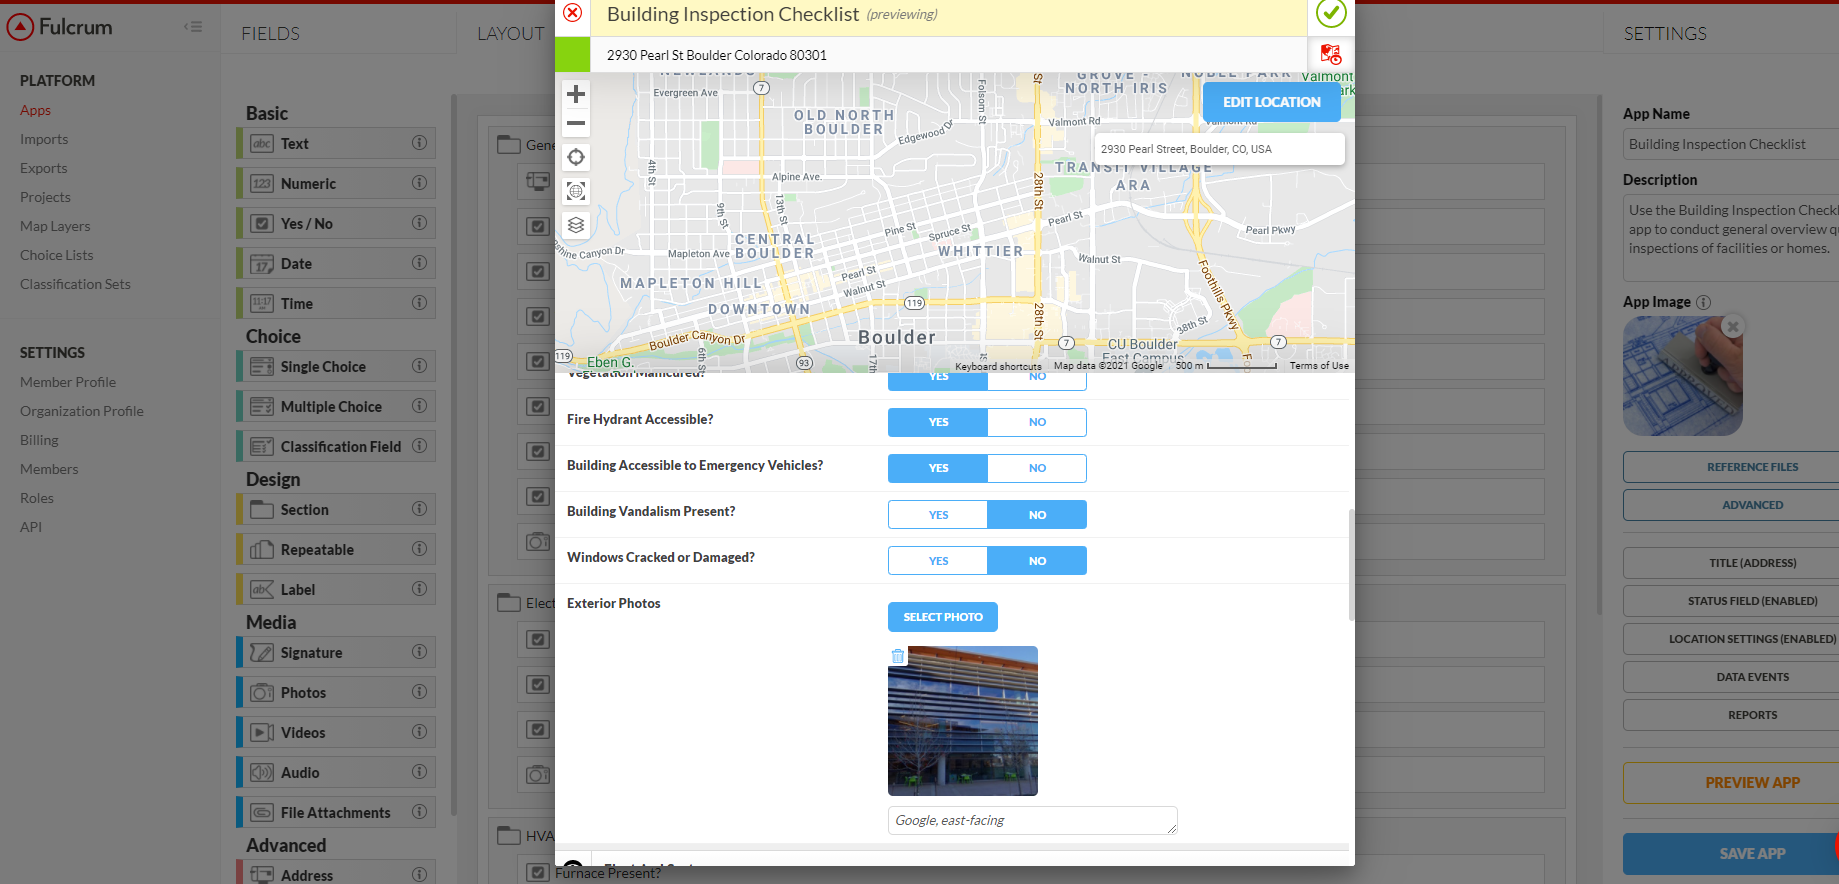The image size is (1839, 884).
Task: Open Projects in the sidebar
Action: 45,197
